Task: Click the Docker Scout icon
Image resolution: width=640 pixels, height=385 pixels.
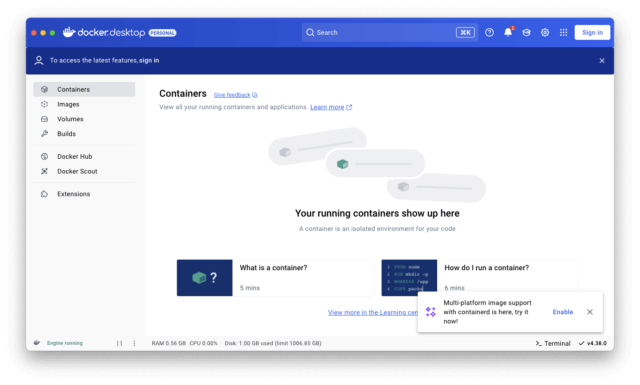Action: click(44, 171)
